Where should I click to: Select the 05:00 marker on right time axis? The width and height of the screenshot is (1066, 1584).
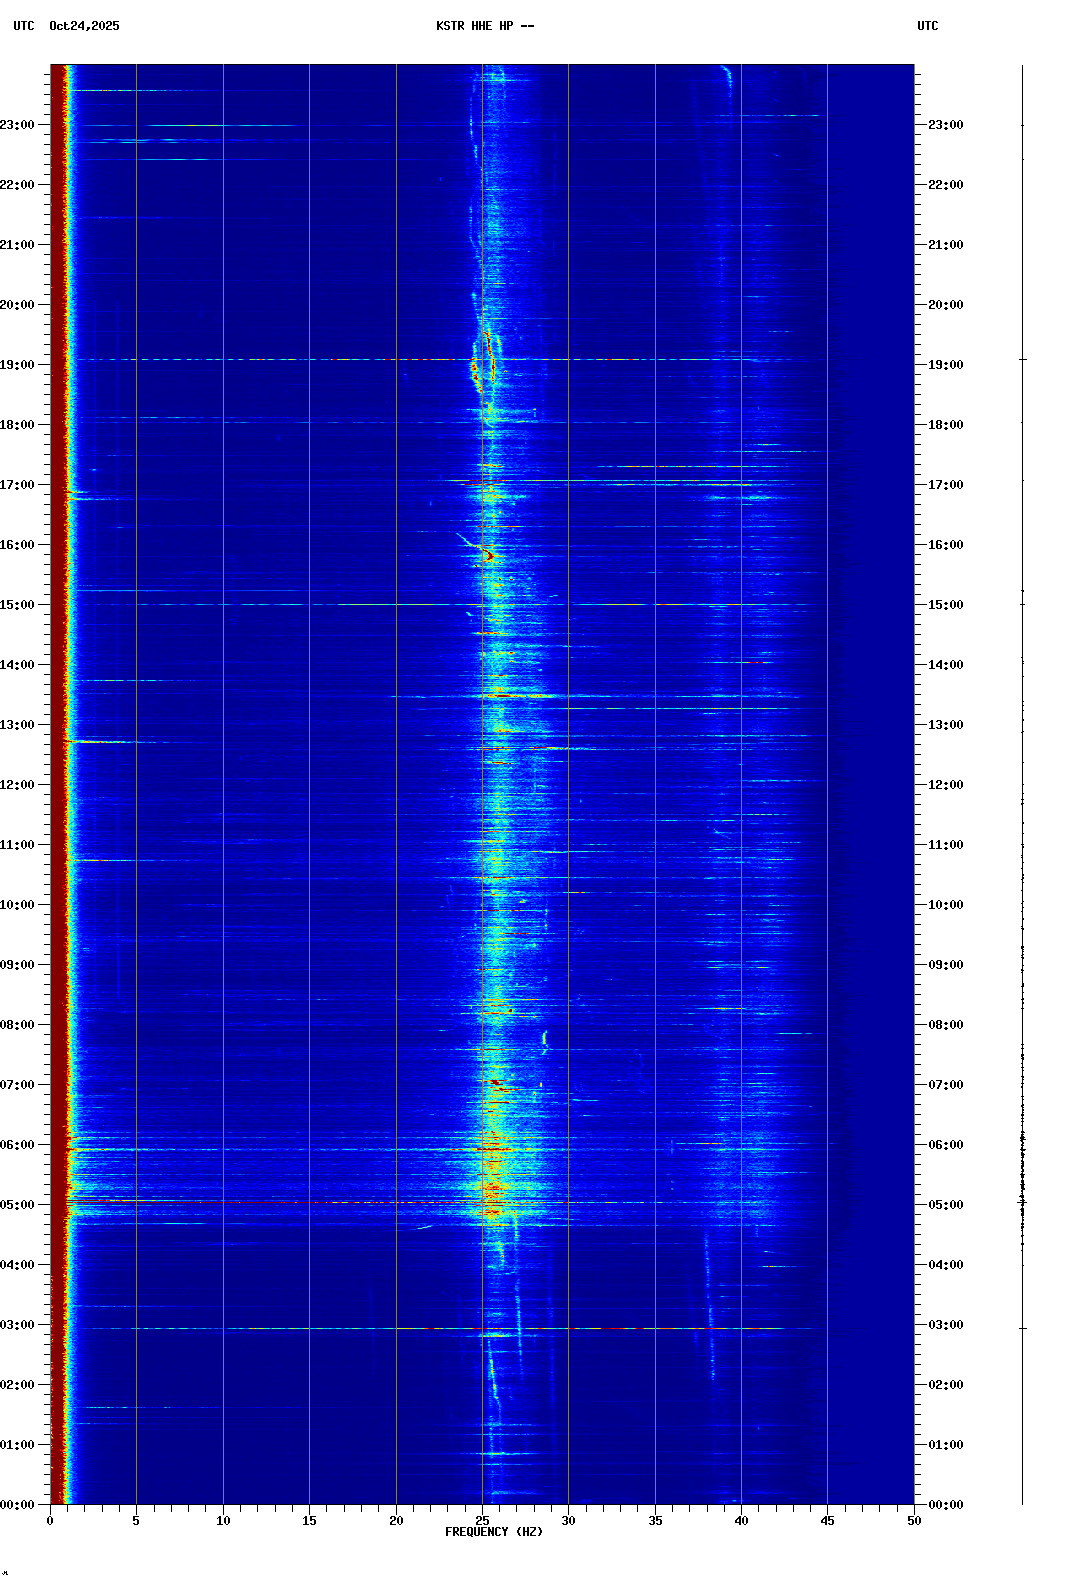tap(945, 1205)
